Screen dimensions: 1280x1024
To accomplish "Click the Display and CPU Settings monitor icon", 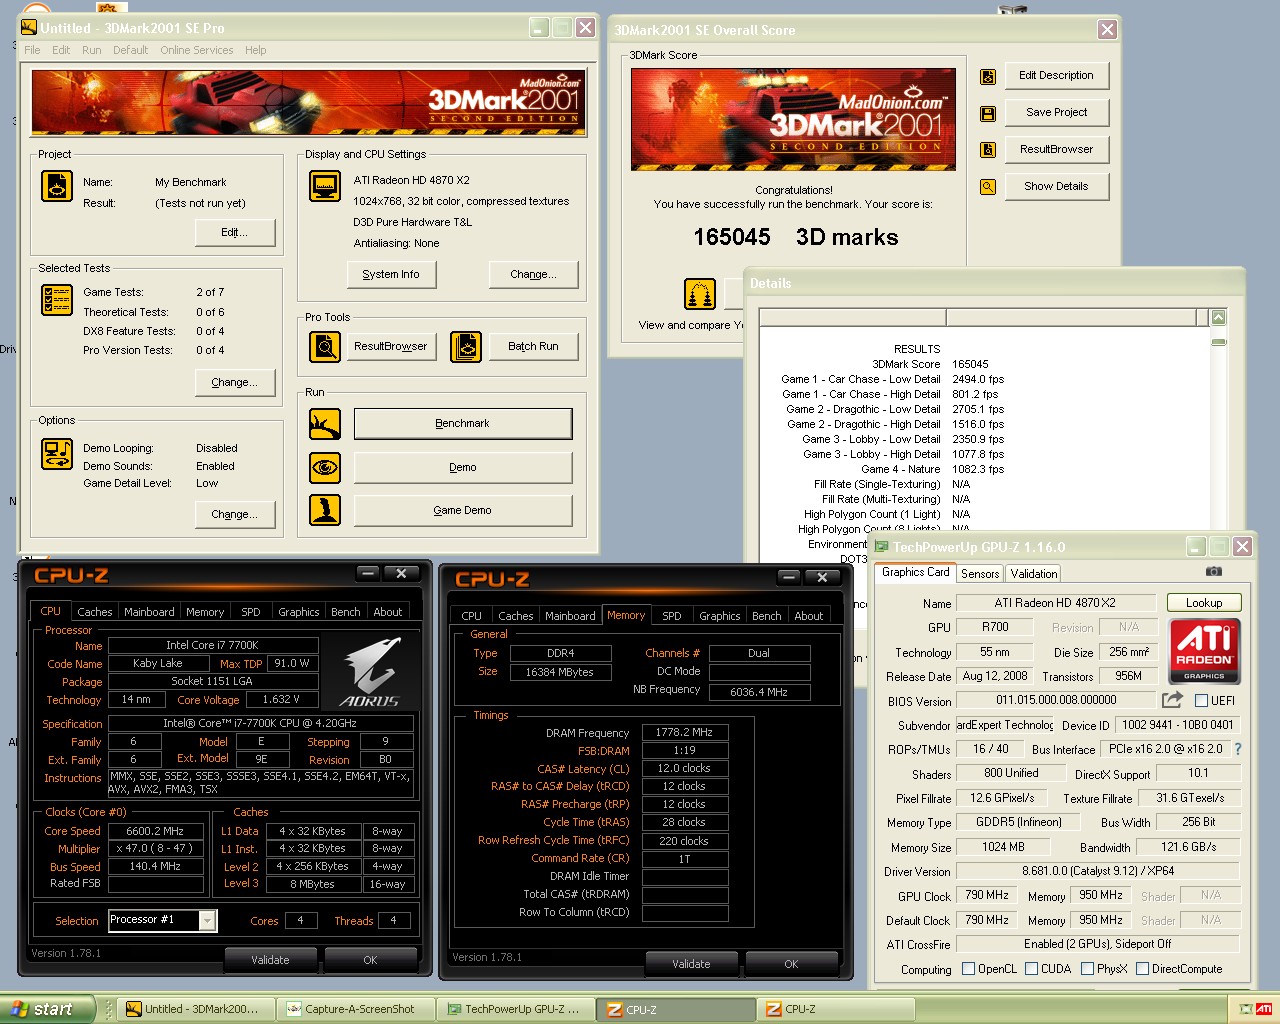I will pyautogui.click(x=325, y=187).
